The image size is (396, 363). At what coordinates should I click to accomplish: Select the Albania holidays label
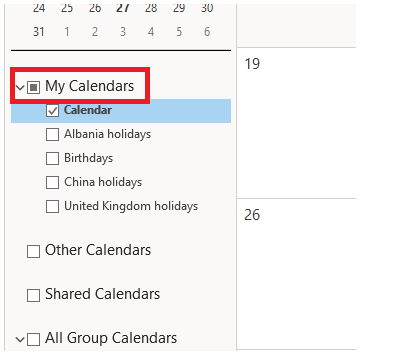[107, 134]
